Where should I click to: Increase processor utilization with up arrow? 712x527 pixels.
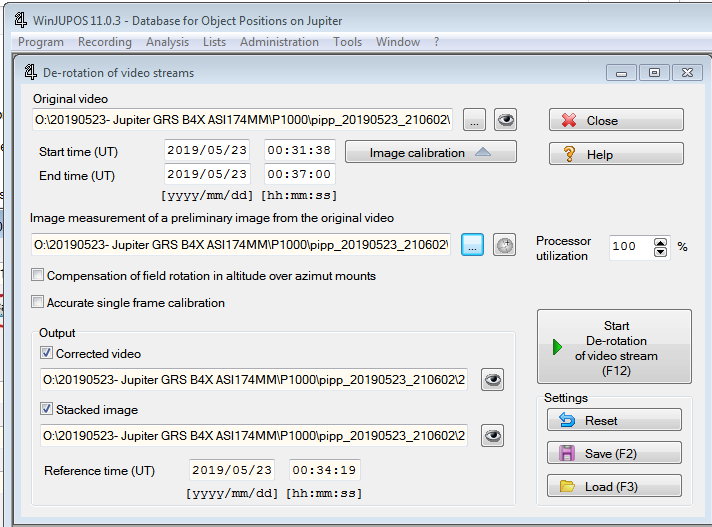coord(661,242)
